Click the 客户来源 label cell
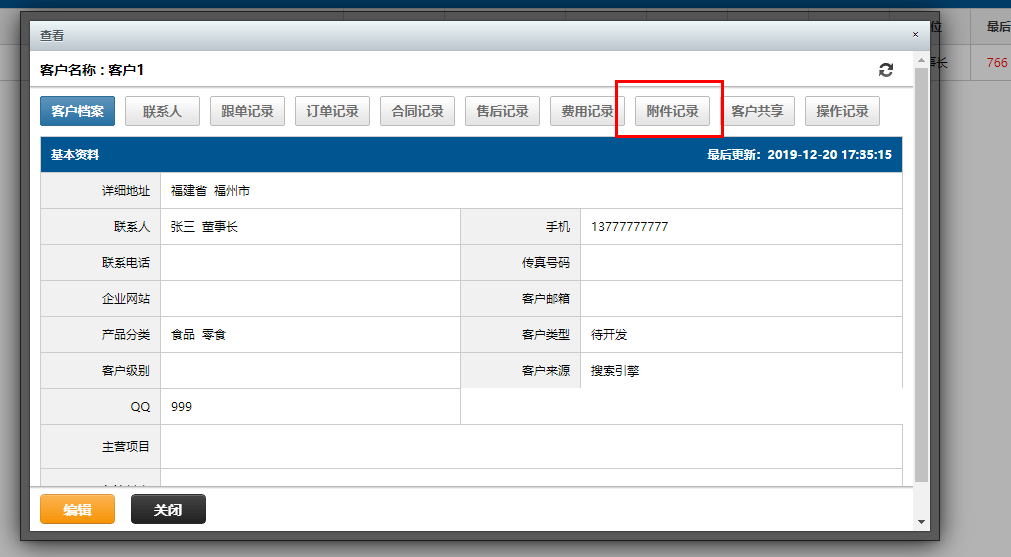The height and width of the screenshot is (557, 1011). click(x=521, y=371)
